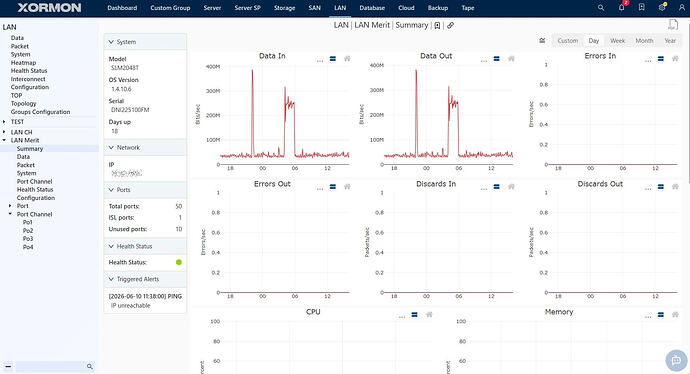This screenshot has width=690, height=374.
Task: Open the Dashboard menu
Action: [122, 8]
